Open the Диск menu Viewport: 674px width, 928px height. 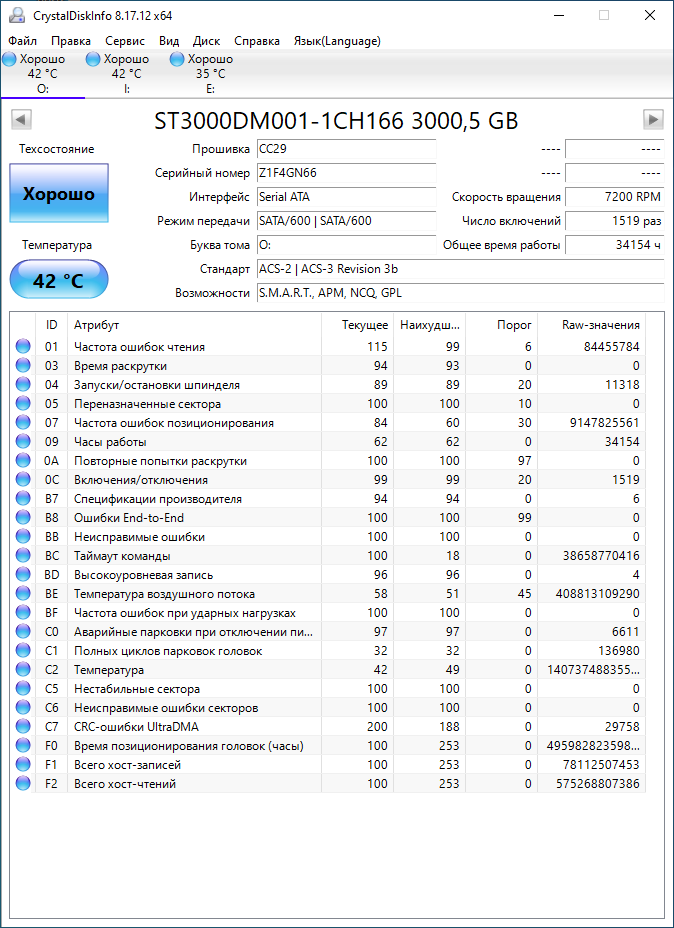(207, 41)
